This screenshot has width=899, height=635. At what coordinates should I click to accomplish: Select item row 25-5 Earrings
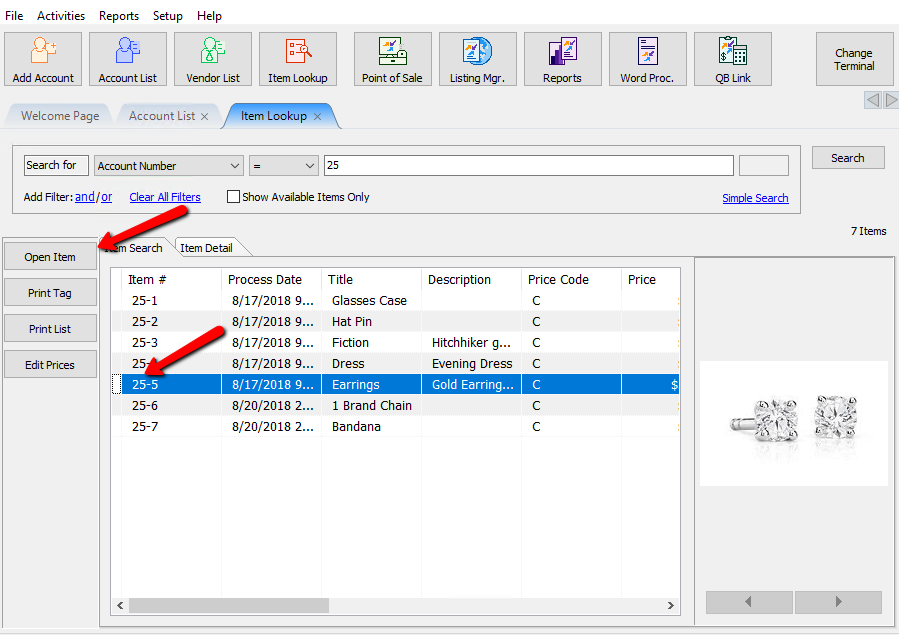pos(396,385)
